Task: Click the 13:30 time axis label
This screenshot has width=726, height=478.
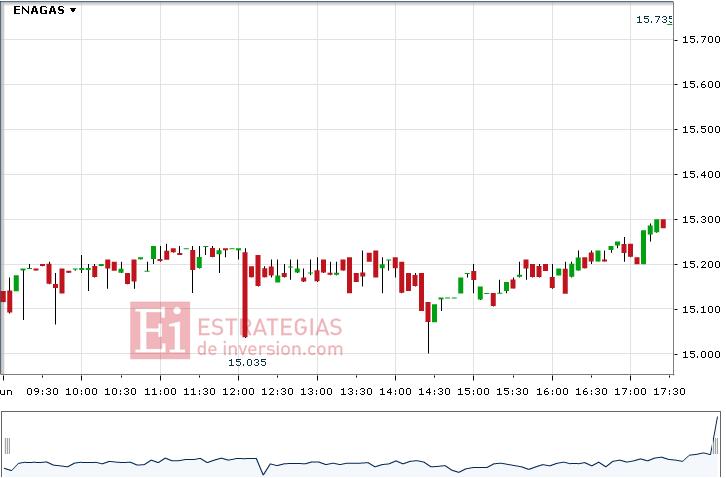Action: click(x=356, y=391)
